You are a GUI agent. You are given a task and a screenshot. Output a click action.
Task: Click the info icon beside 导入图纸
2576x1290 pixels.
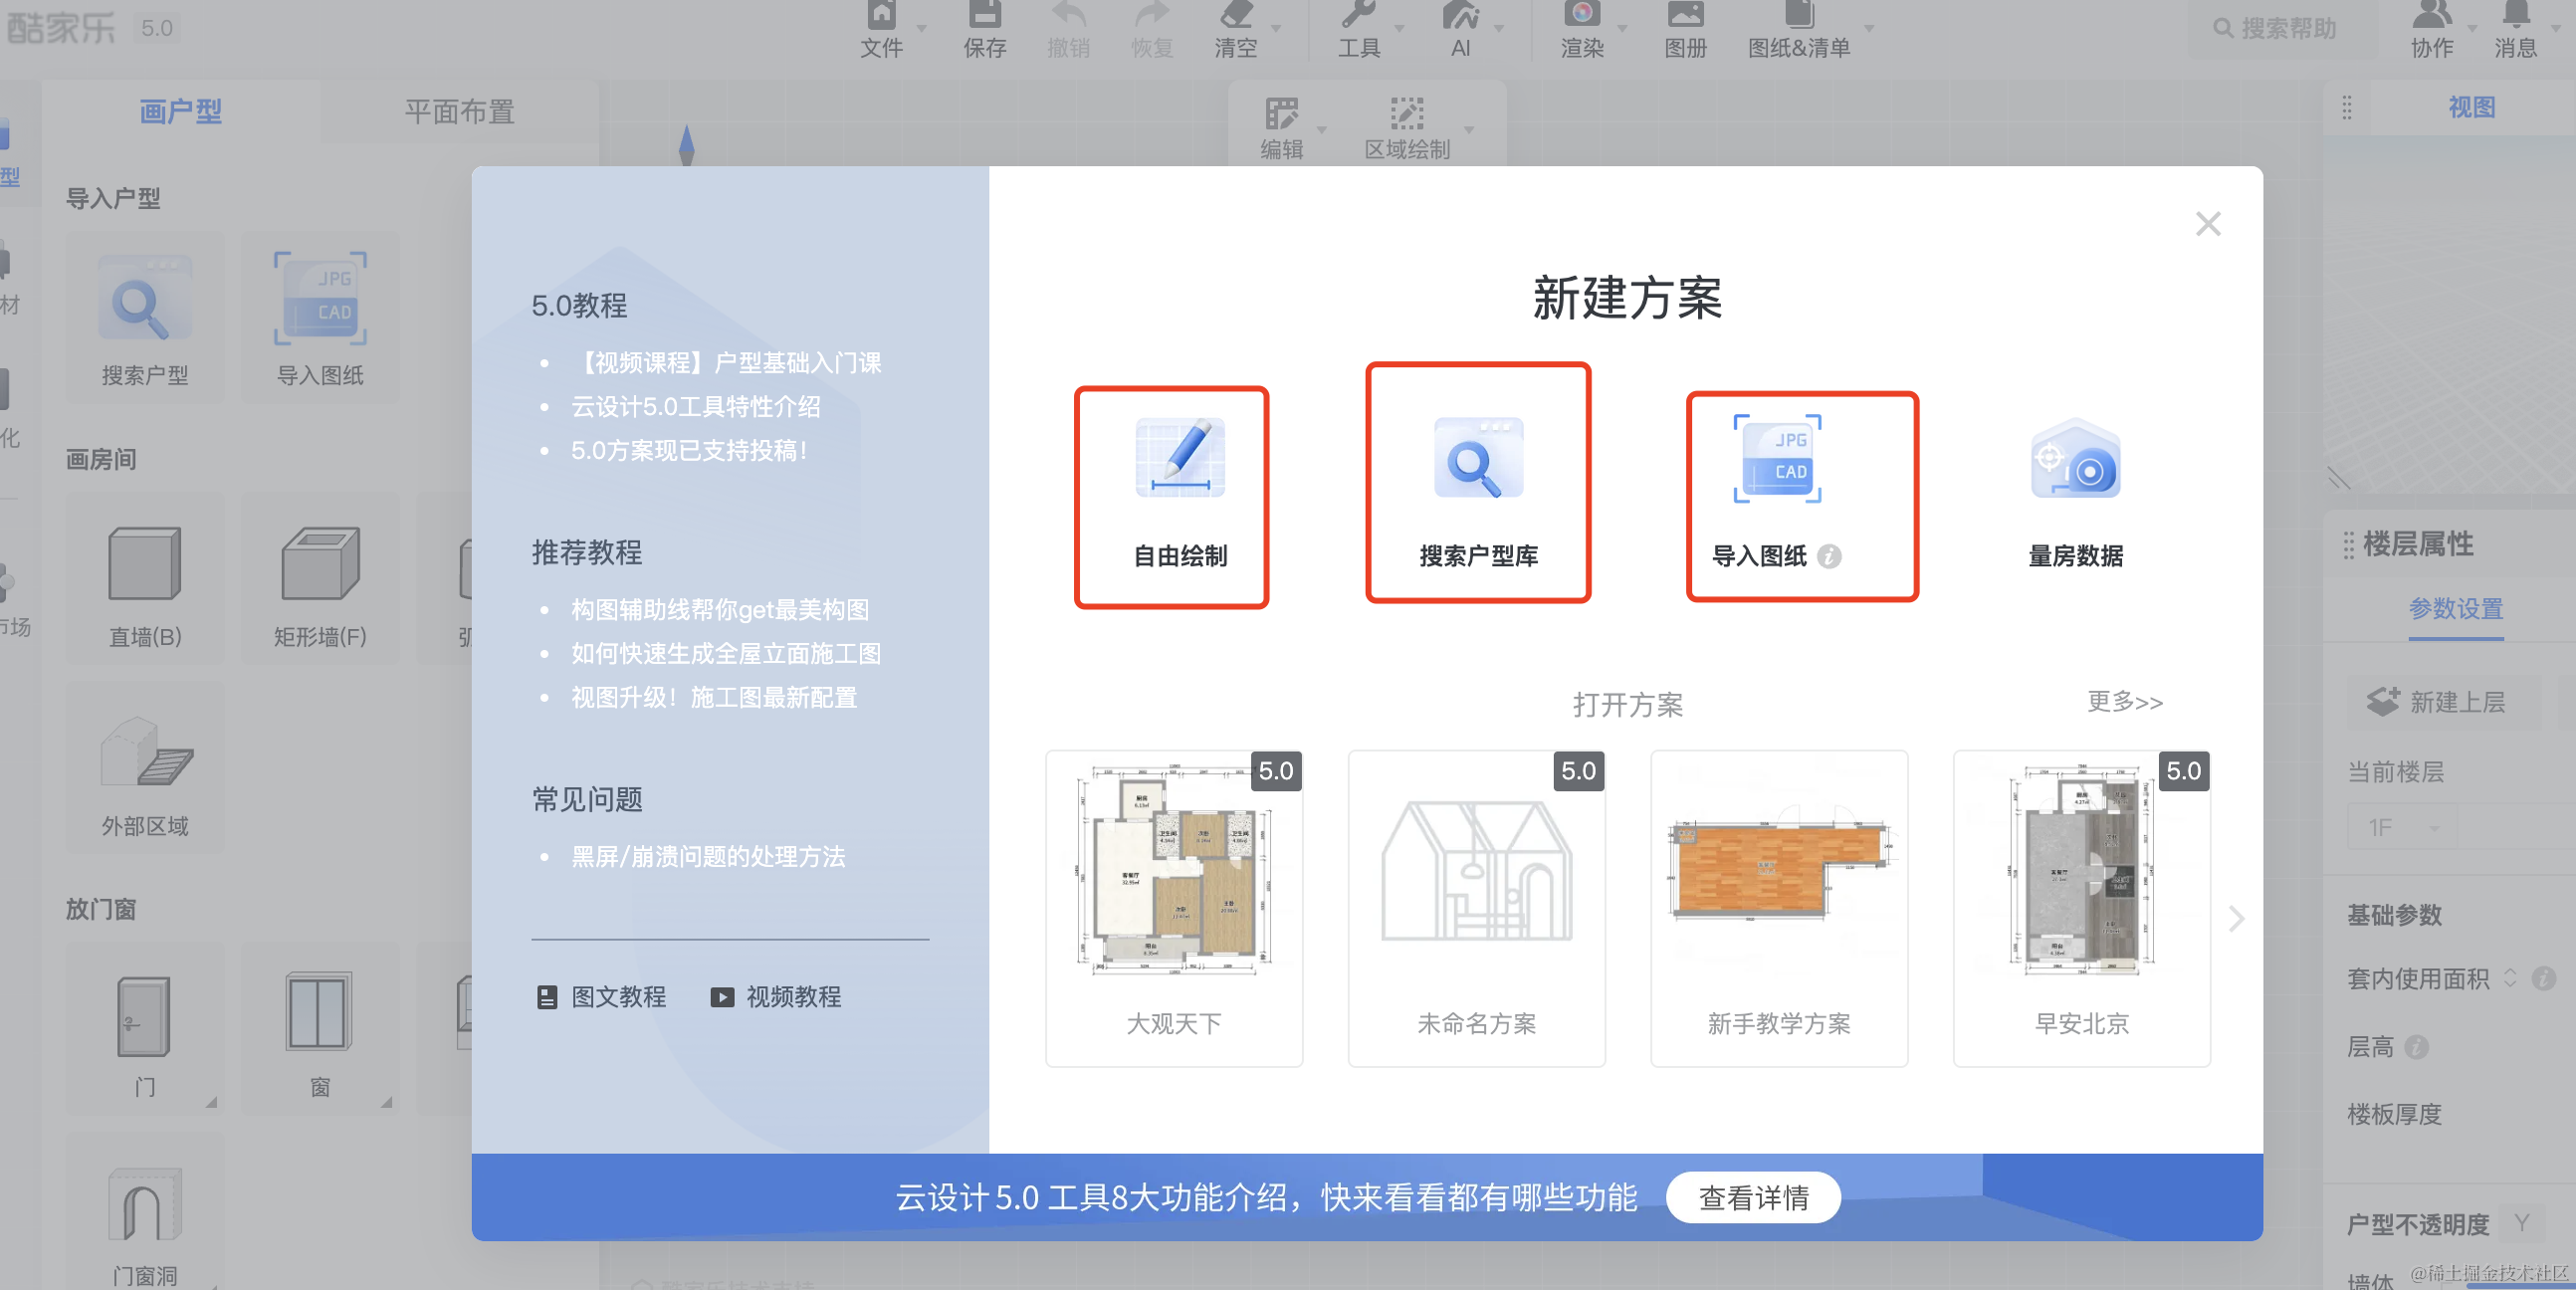click(1829, 556)
